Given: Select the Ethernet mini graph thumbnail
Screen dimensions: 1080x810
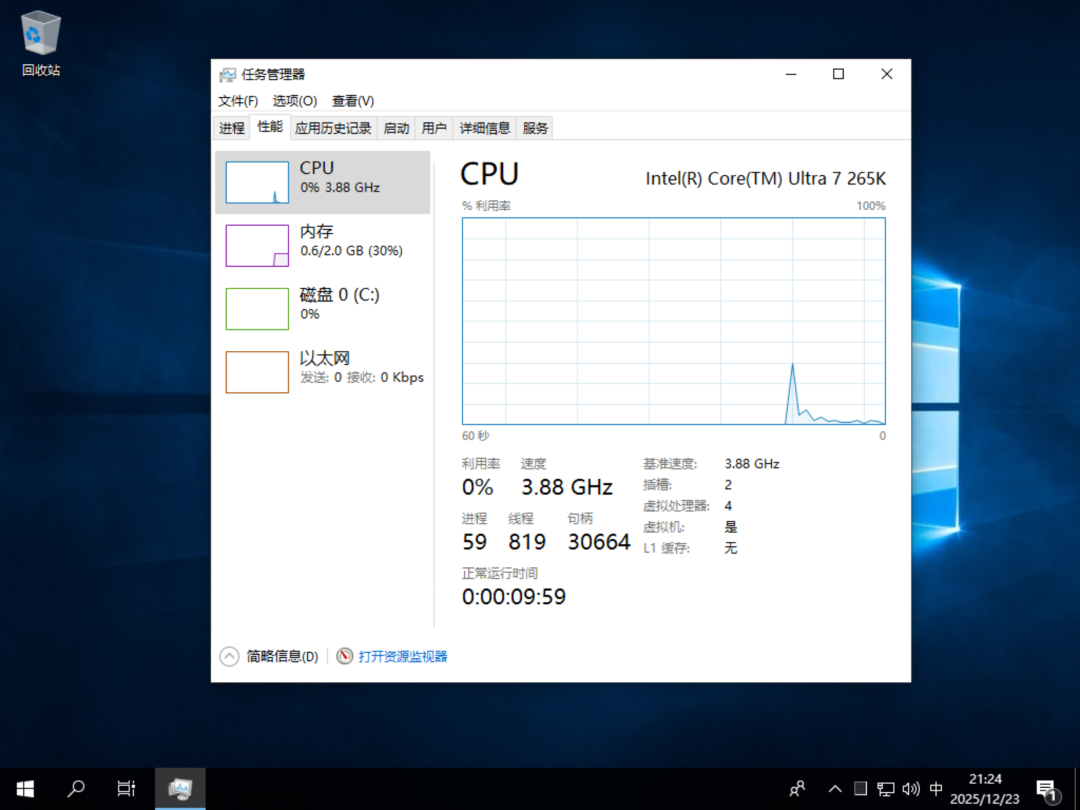Looking at the screenshot, I should point(257,372).
